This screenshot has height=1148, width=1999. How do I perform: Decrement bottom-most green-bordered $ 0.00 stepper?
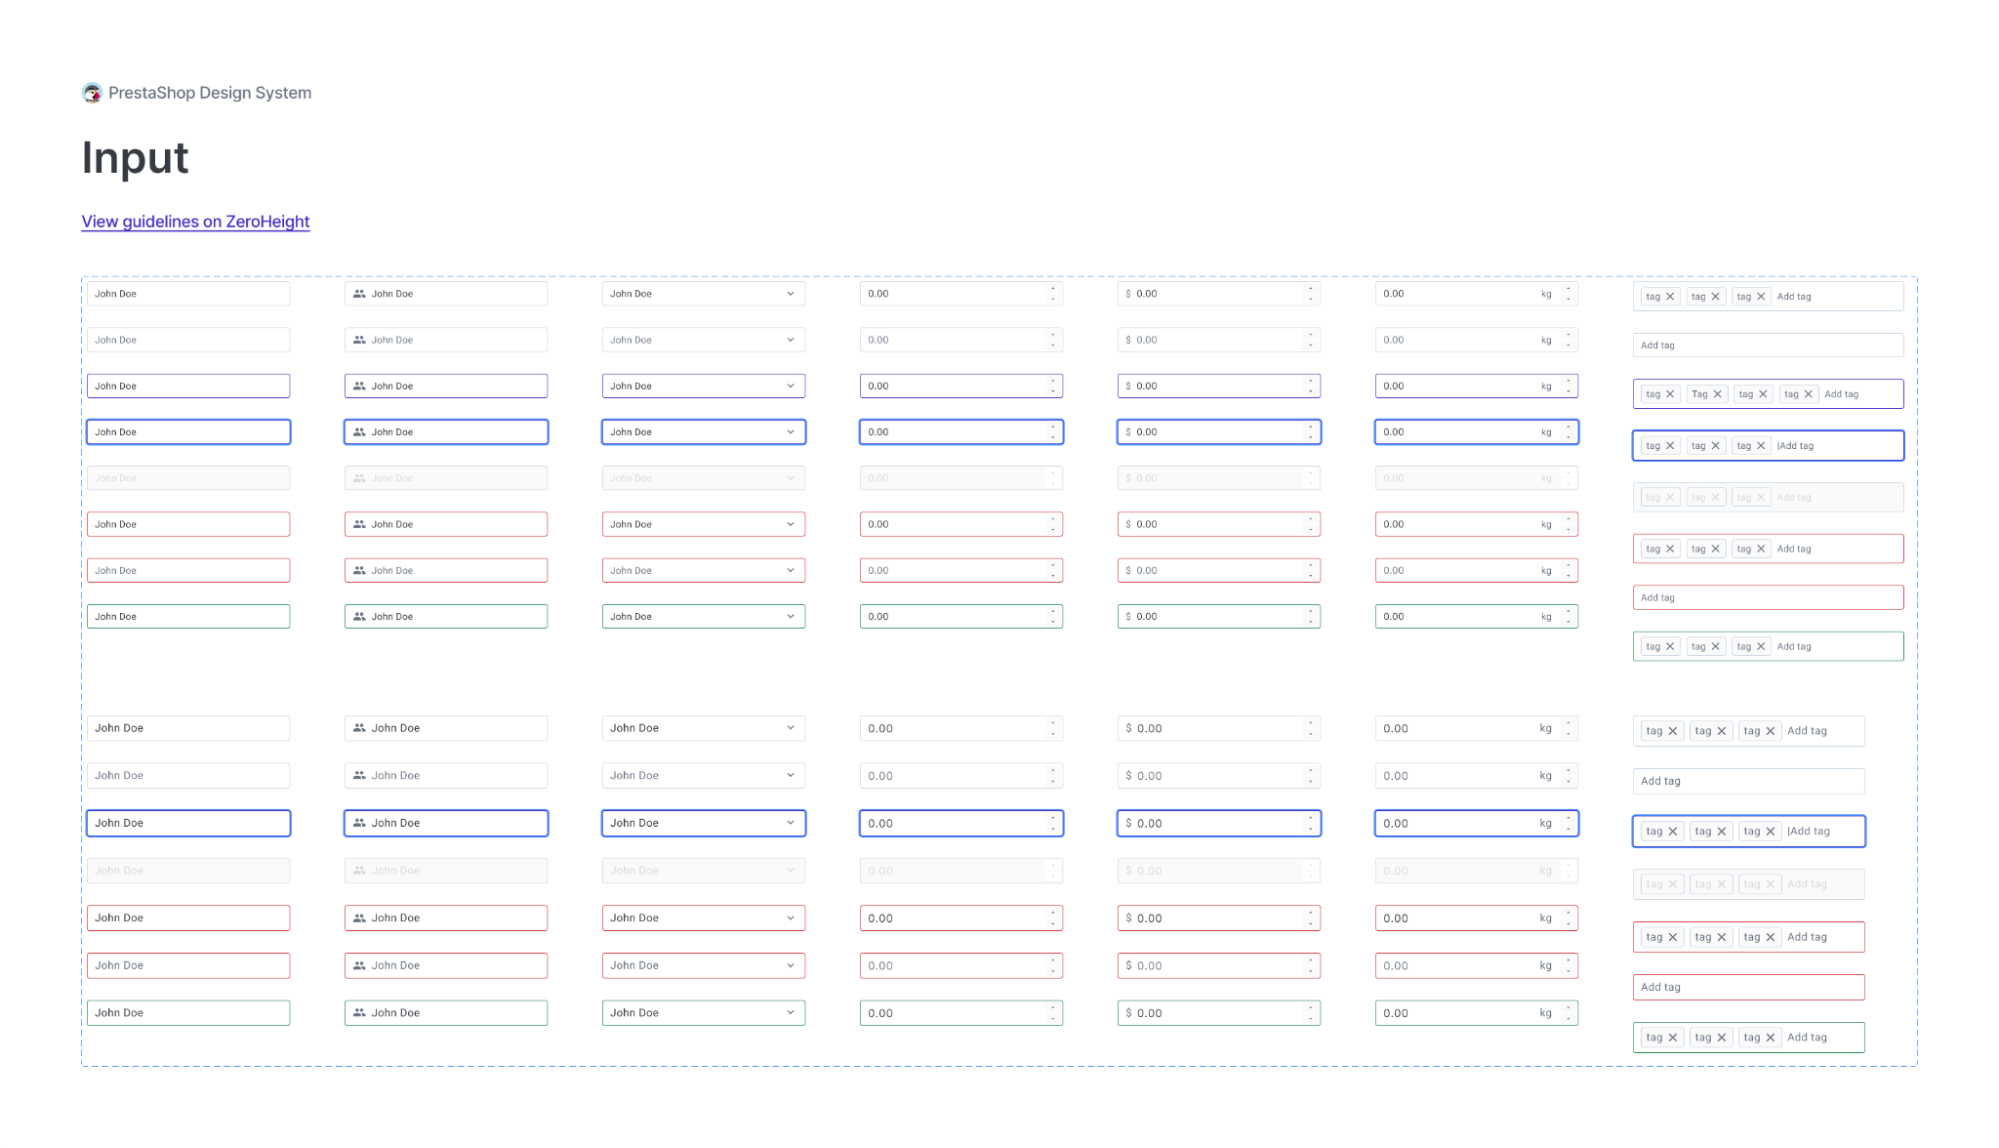[x=1311, y=1018]
